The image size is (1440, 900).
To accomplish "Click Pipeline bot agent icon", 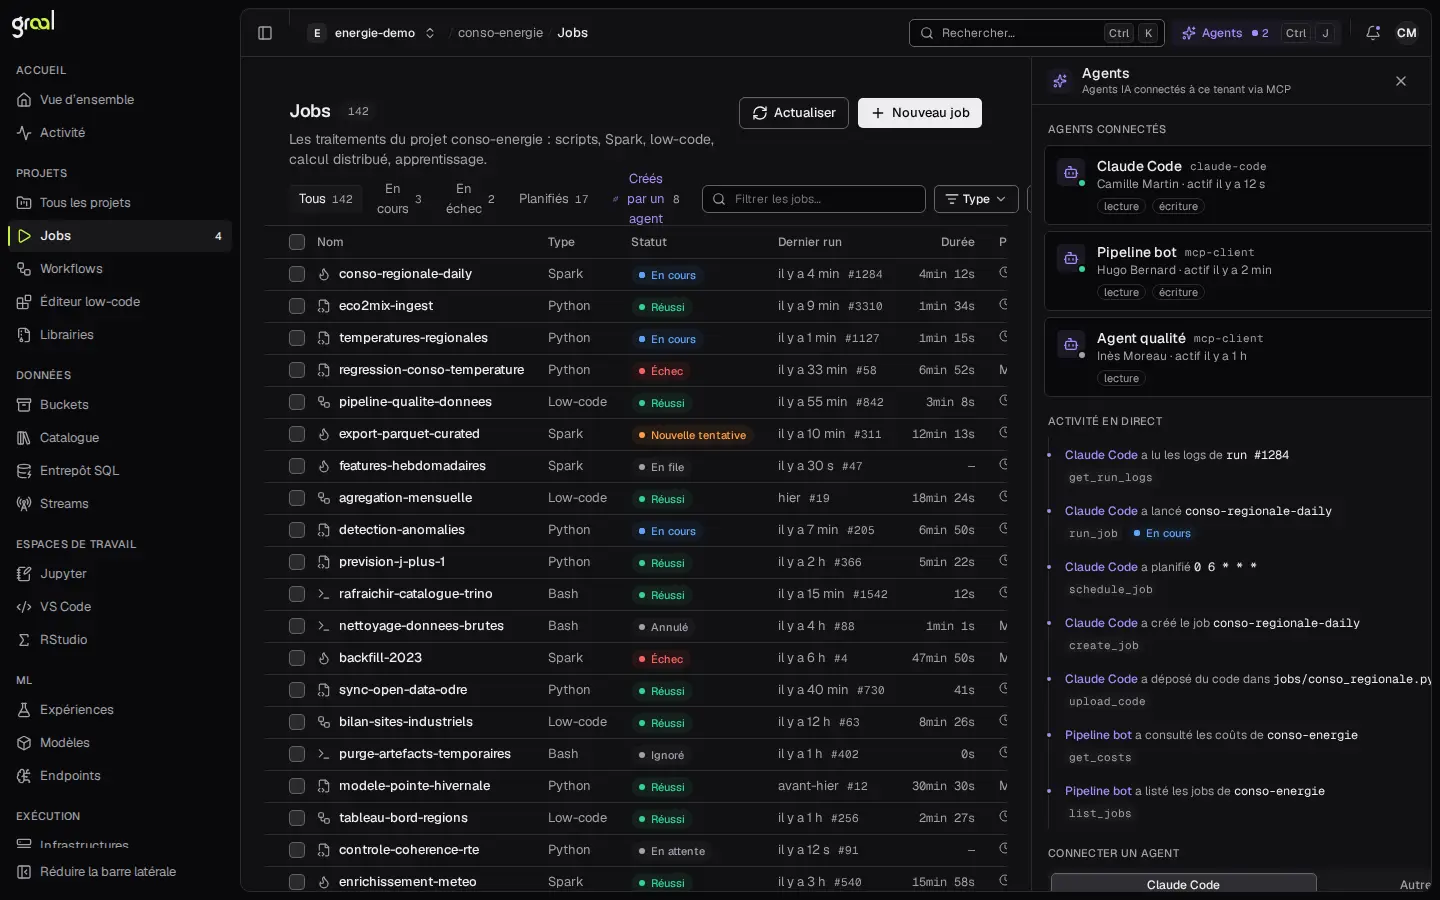I will tap(1071, 258).
